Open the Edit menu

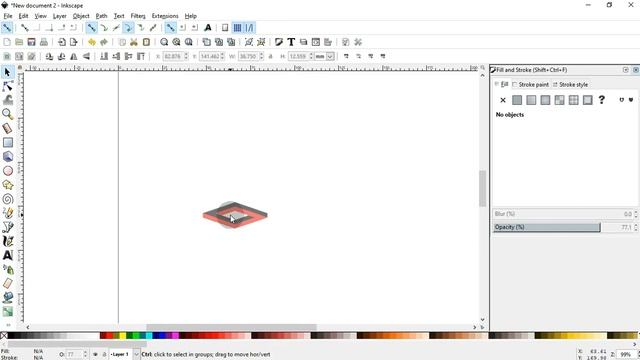point(23,16)
